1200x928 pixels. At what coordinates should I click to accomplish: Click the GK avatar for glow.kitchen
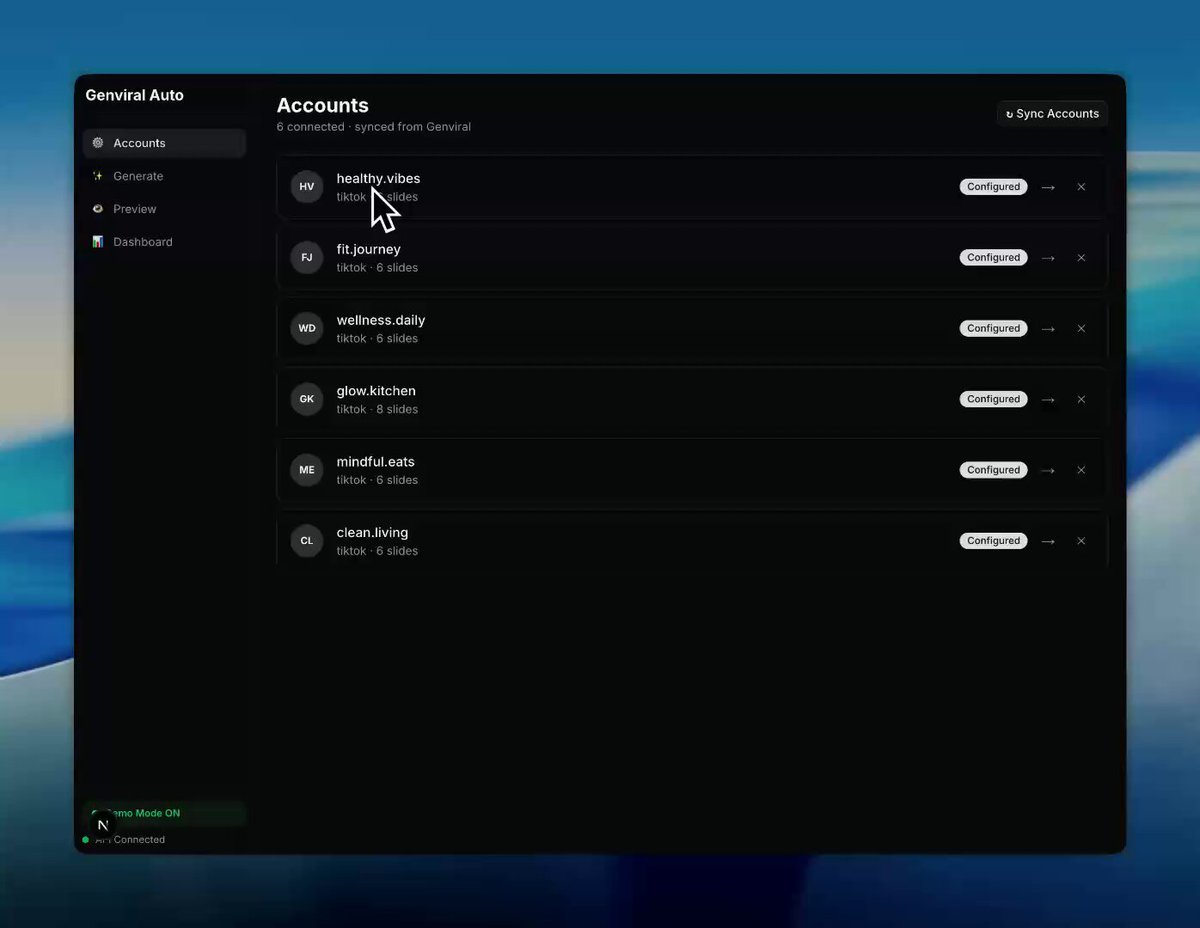(307, 399)
